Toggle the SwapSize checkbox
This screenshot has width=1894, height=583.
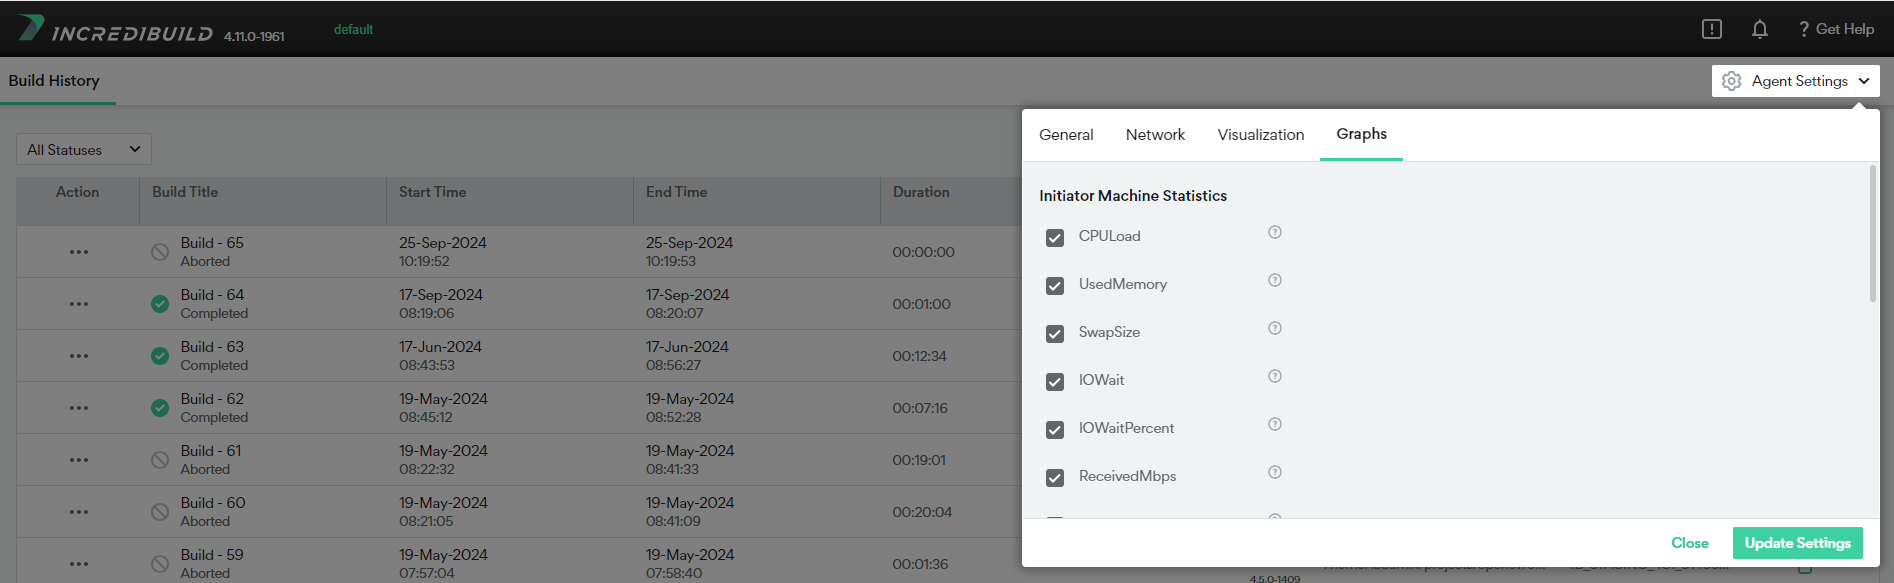click(x=1055, y=334)
